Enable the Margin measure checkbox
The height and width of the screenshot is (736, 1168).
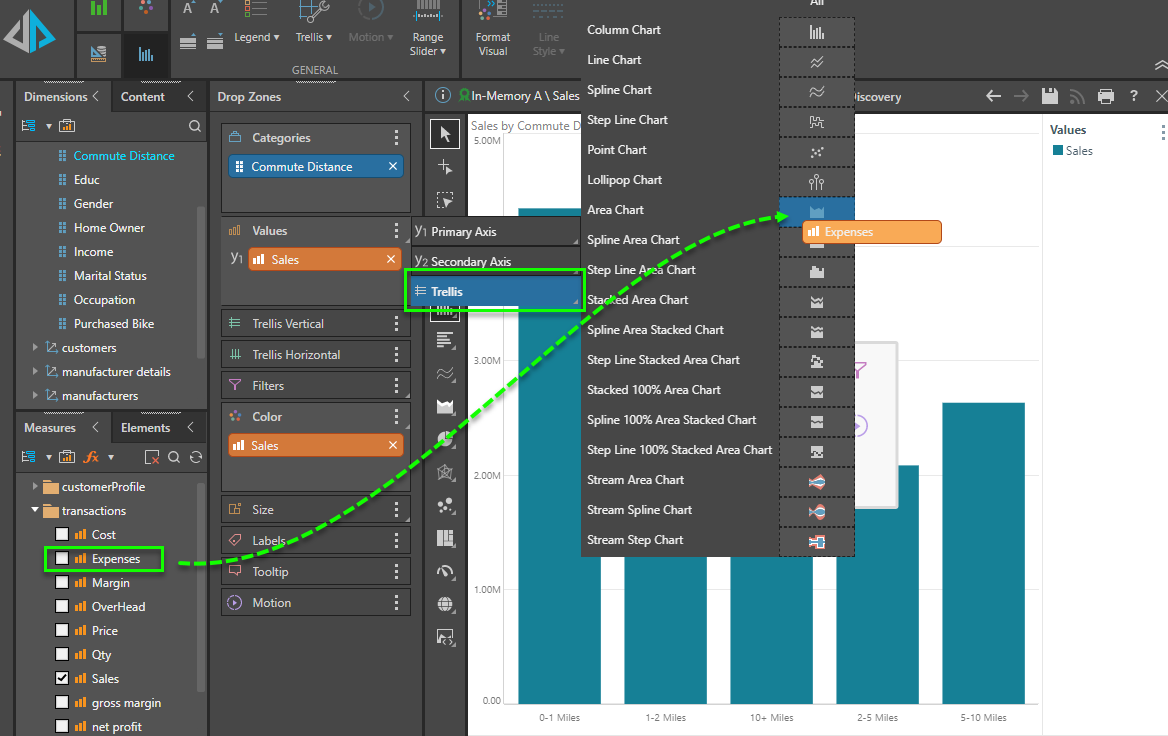[x=62, y=583]
